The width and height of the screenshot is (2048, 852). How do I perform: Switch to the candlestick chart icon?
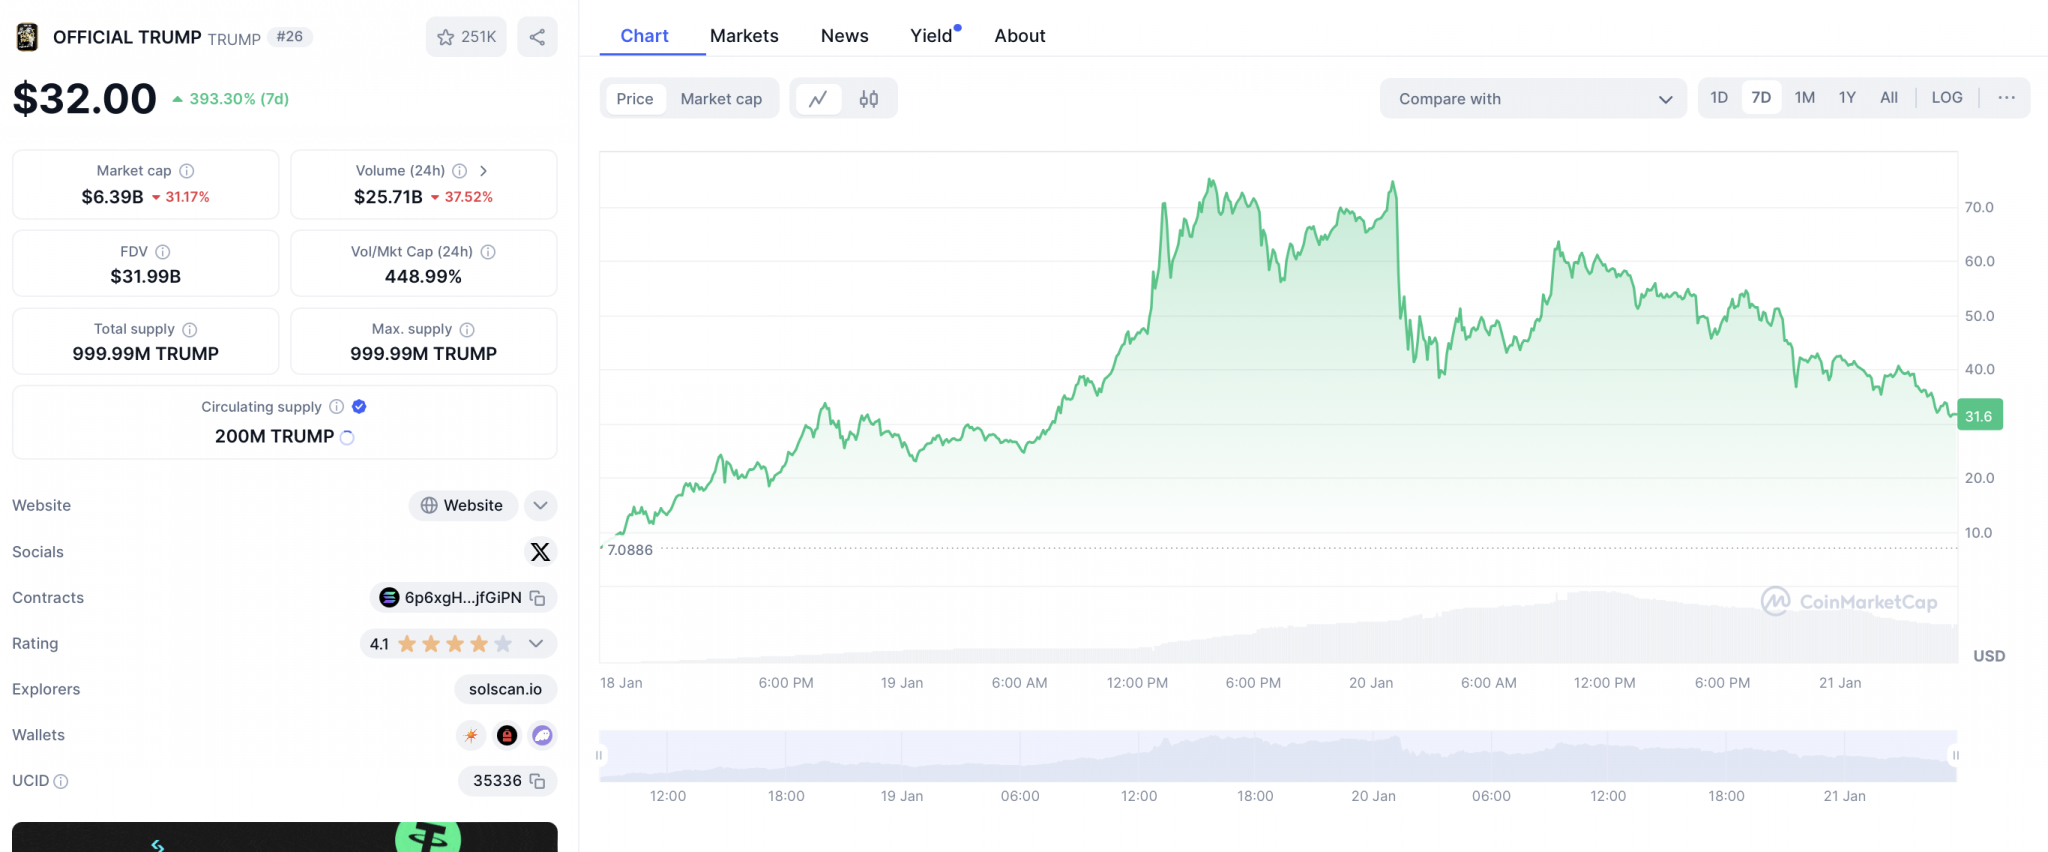[x=869, y=99]
